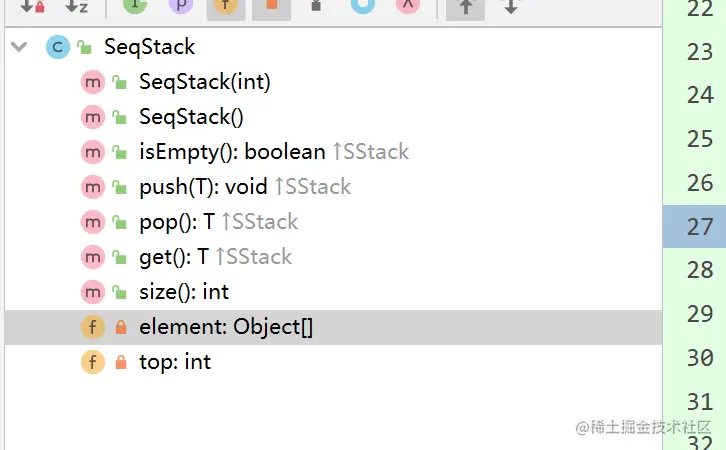Select the top: int field
The height and width of the screenshot is (450, 726).
pos(175,362)
